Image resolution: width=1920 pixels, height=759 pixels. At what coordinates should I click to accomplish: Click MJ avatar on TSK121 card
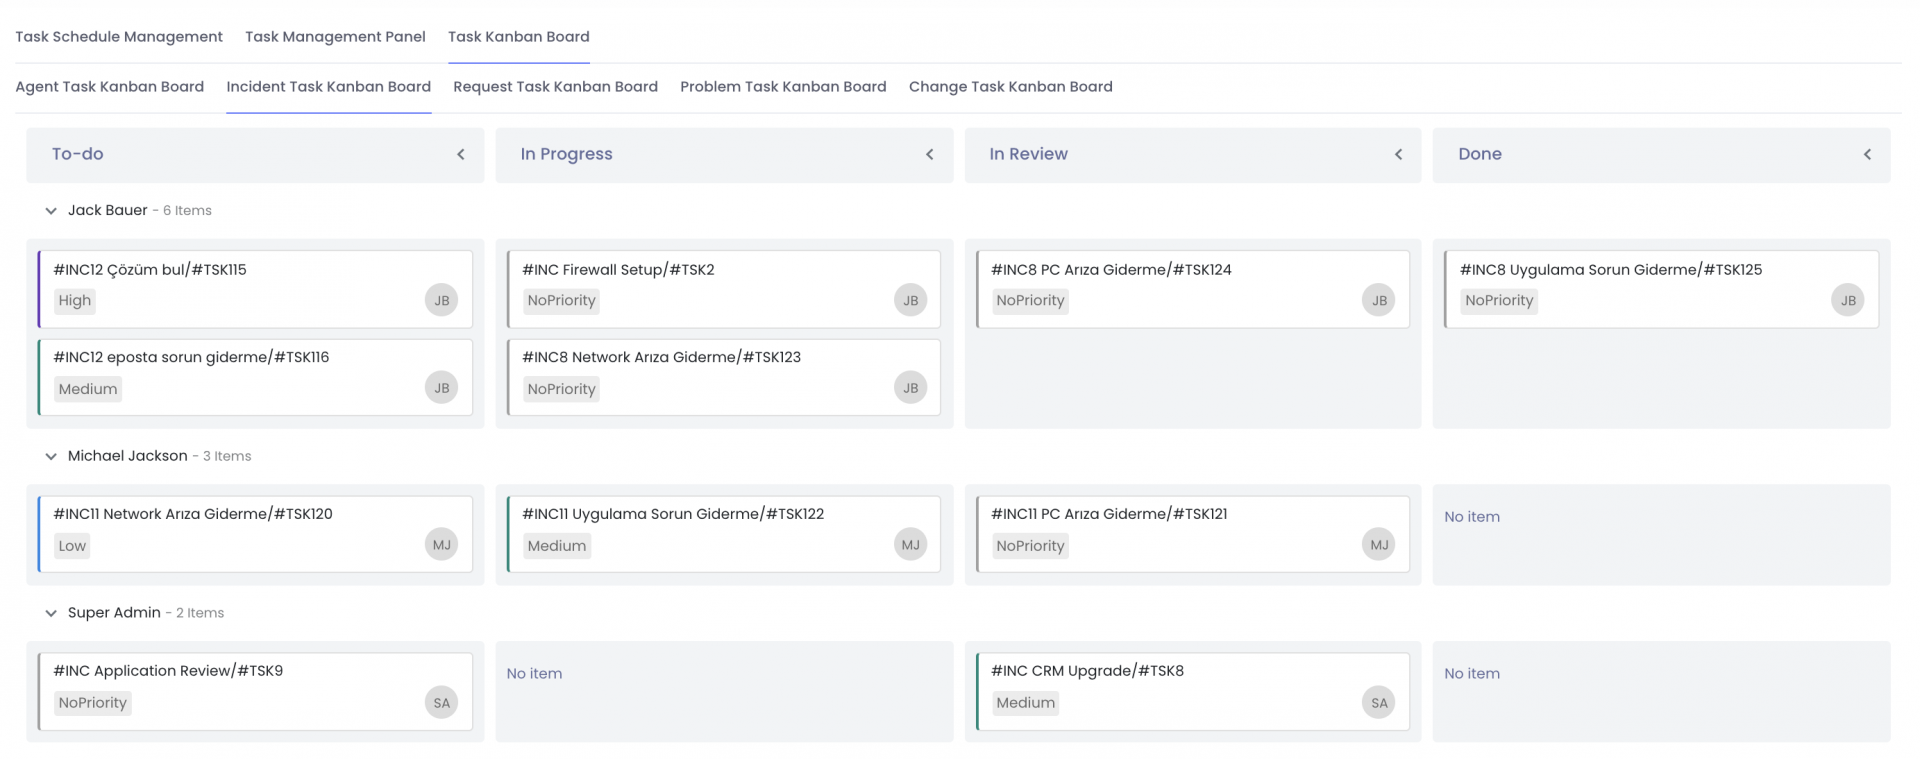1378,545
